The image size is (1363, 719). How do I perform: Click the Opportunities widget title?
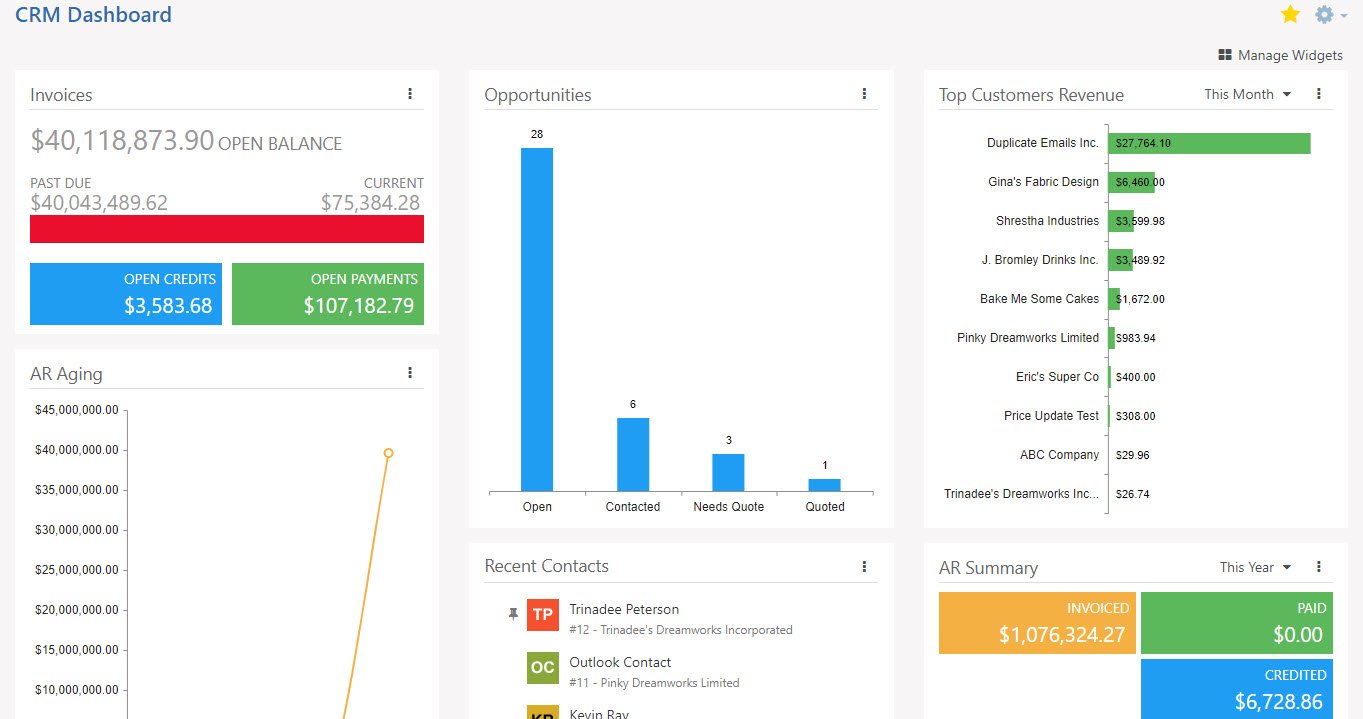[538, 95]
